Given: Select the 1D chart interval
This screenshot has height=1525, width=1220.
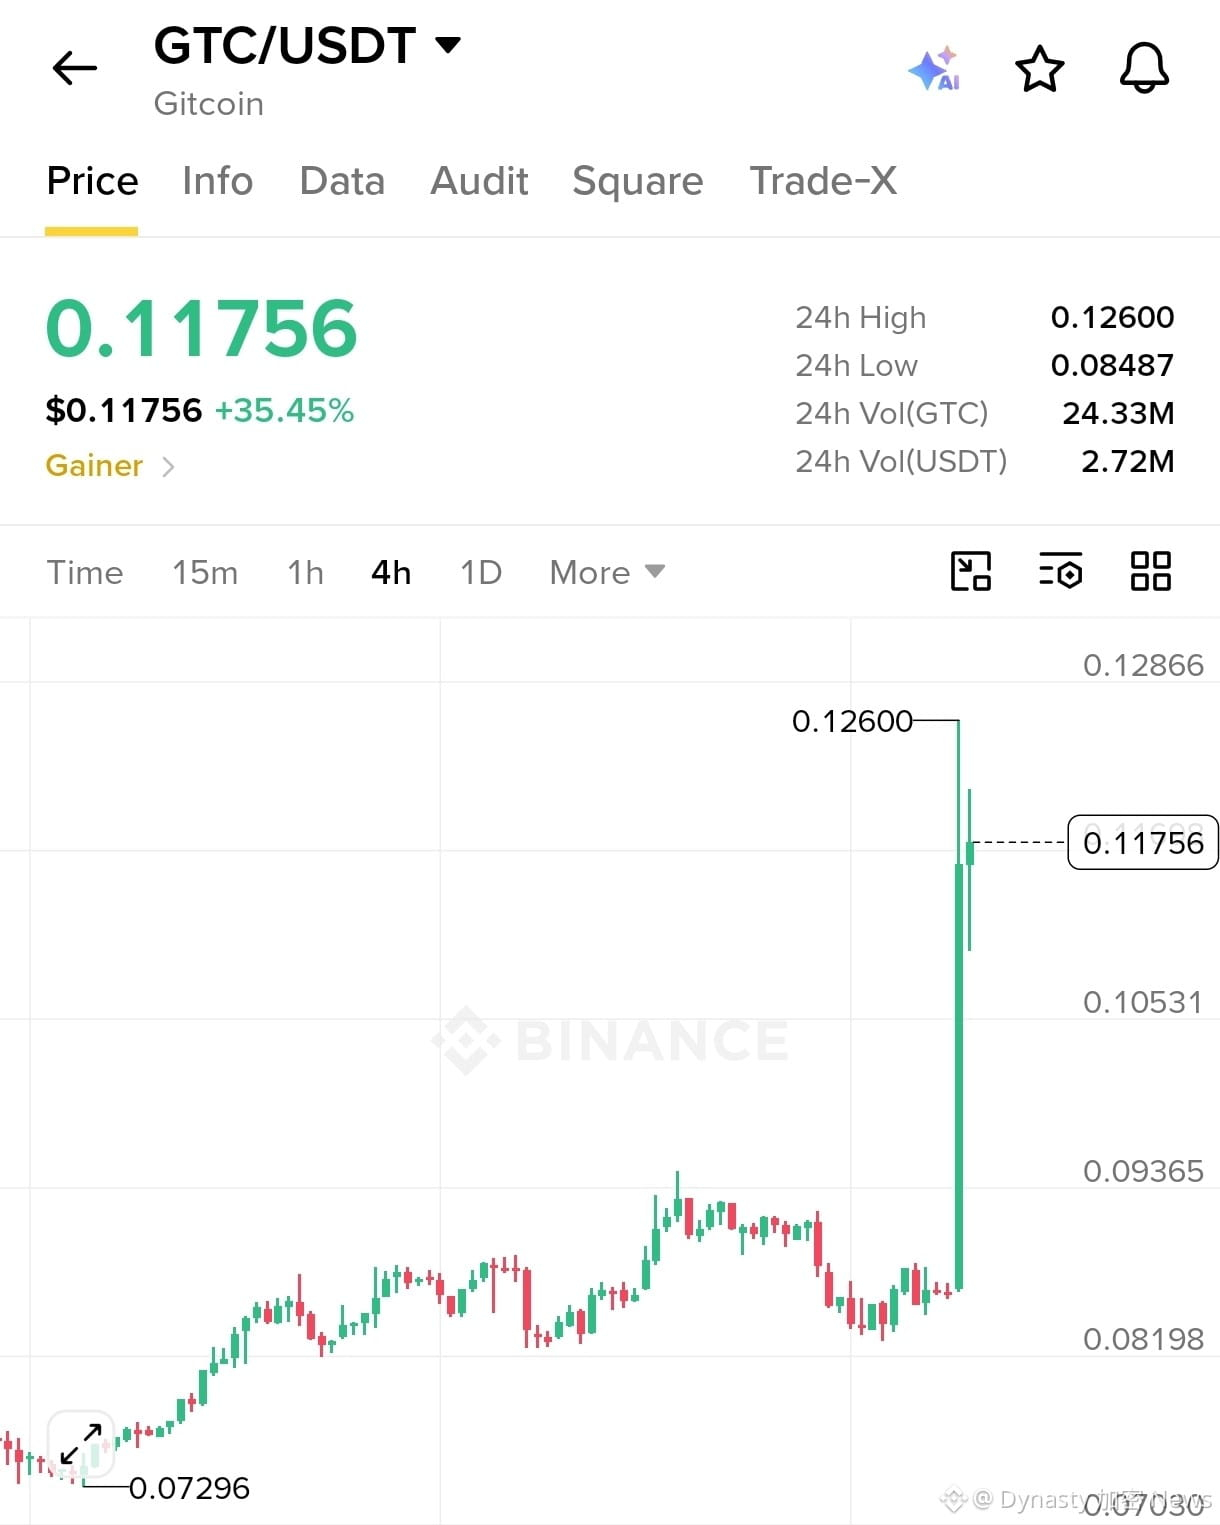Looking at the screenshot, I should coord(481,572).
